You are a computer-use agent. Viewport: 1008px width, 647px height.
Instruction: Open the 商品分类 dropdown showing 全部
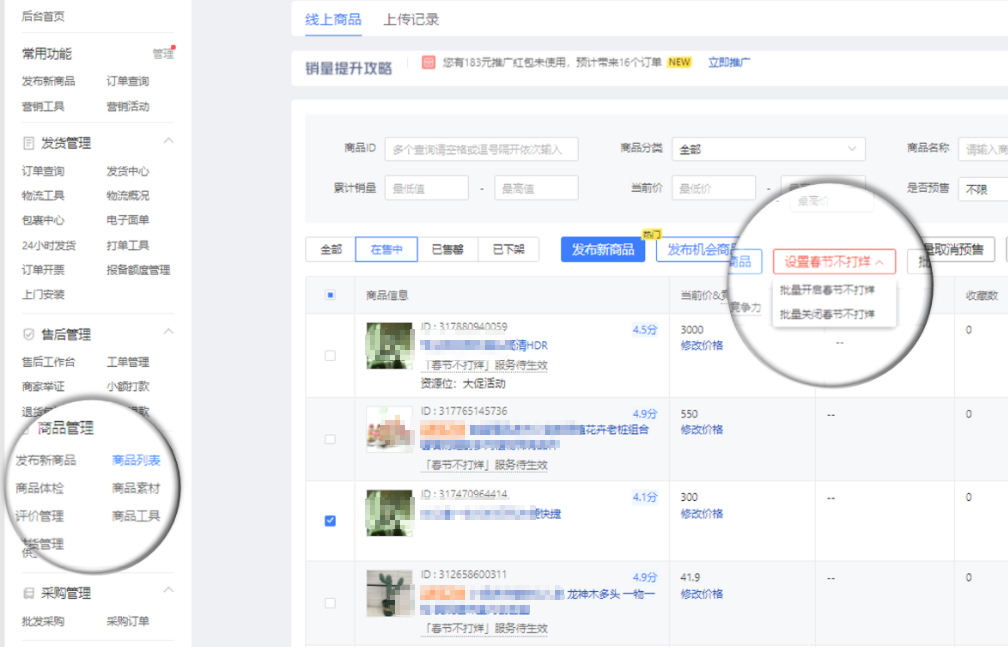(768, 148)
